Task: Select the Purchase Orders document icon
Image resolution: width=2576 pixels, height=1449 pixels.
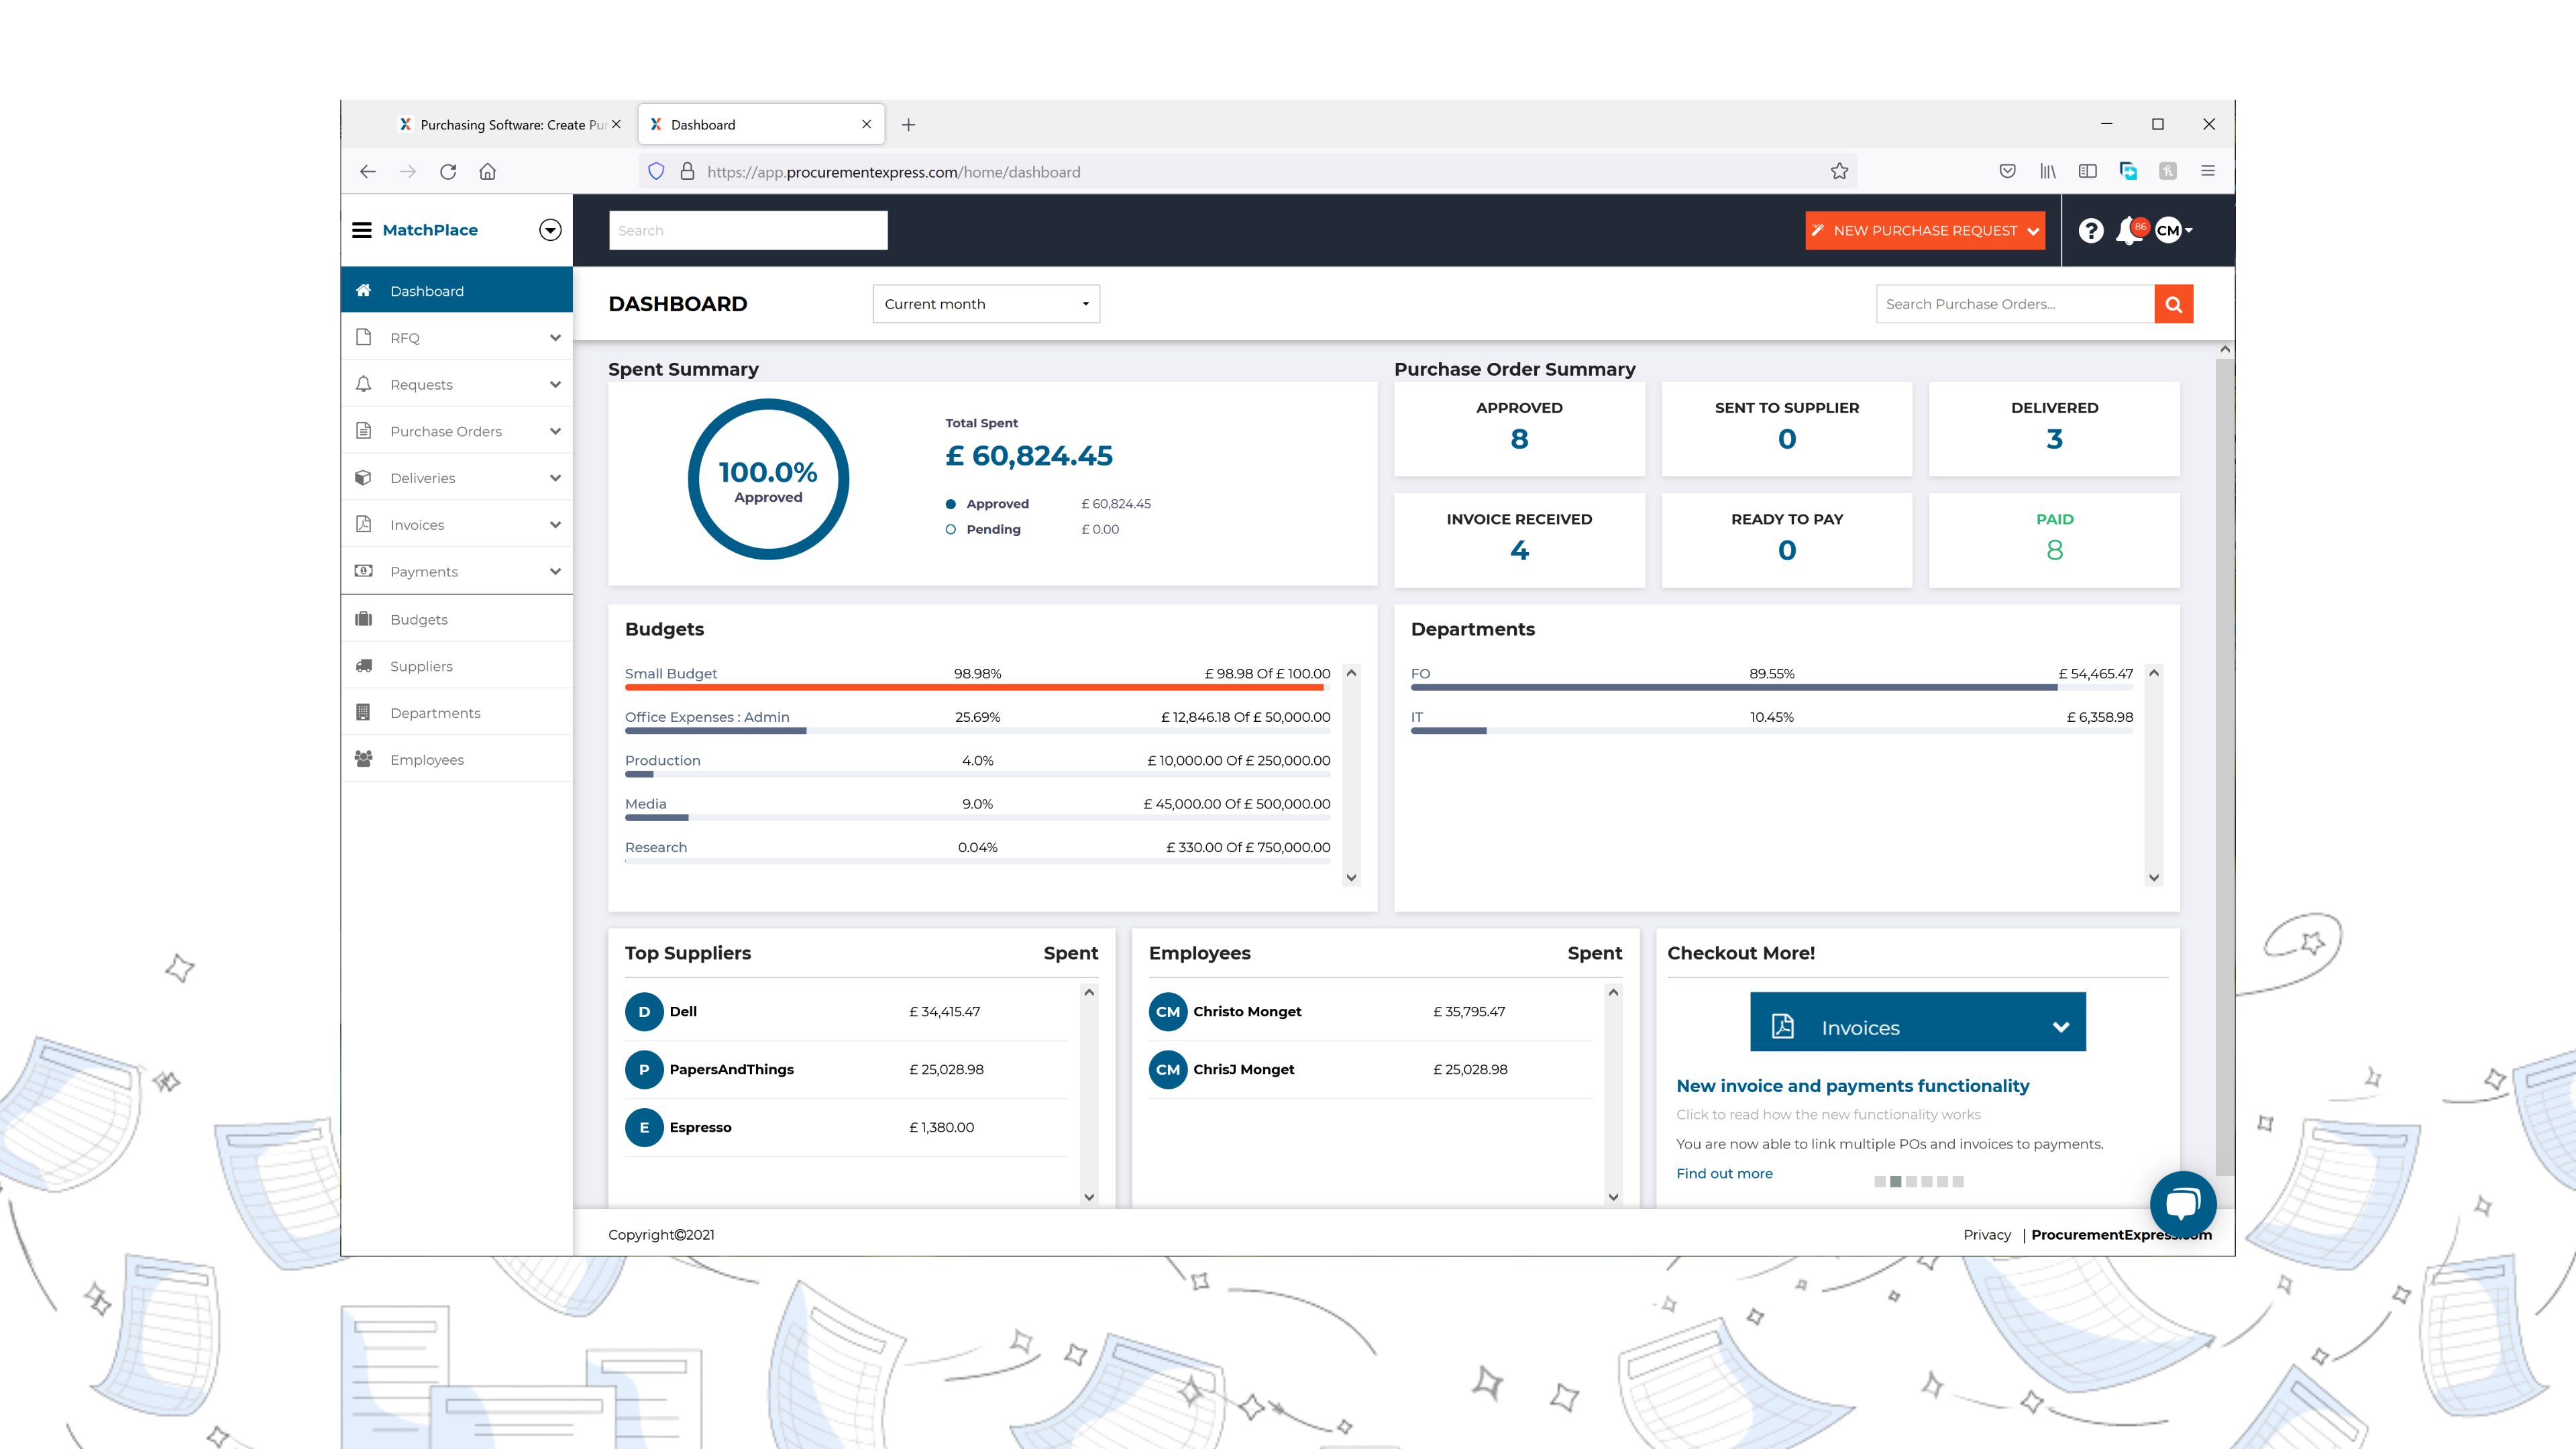Action: click(364, 431)
